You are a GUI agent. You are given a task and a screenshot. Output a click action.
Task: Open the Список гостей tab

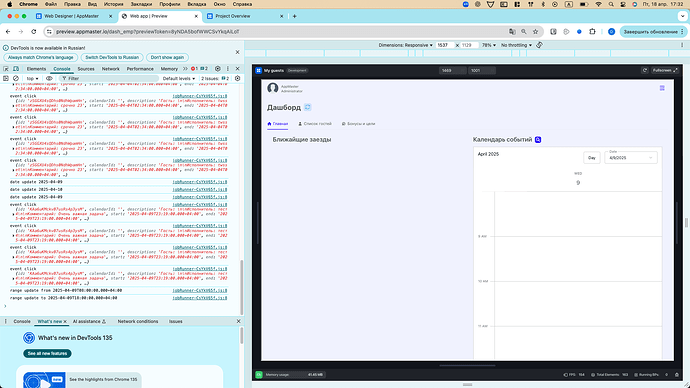click(315, 124)
